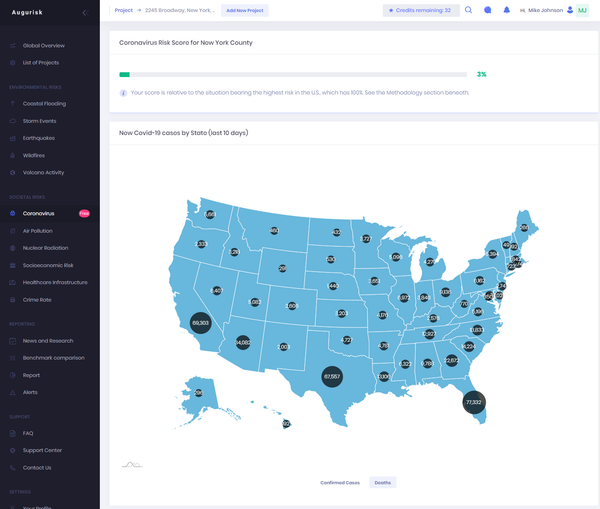The height and width of the screenshot is (509, 600).
Task: Select Wildfires in sidebar
Action: pyautogui.click(x=34, y=155)
